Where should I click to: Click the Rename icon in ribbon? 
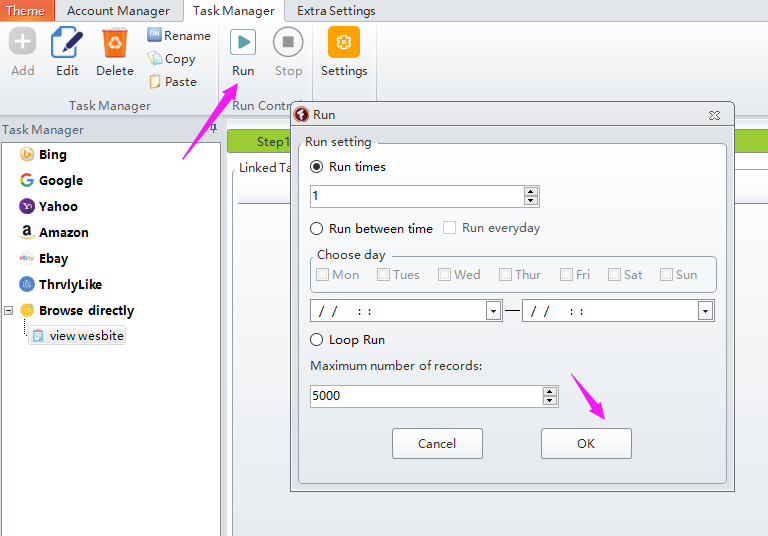[x=155, y=35]
